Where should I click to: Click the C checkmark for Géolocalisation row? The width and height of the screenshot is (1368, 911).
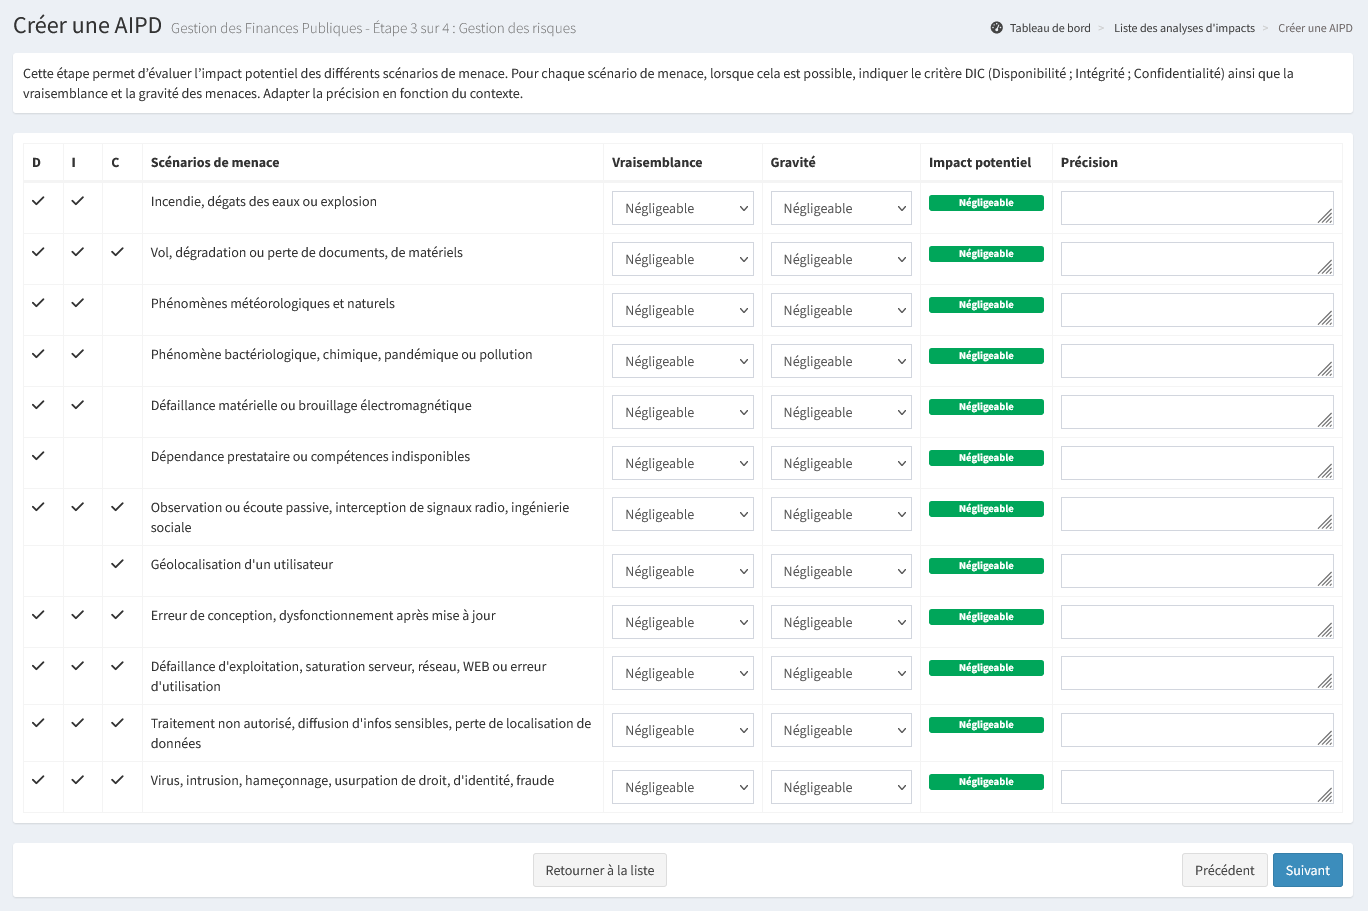[117, 564]
